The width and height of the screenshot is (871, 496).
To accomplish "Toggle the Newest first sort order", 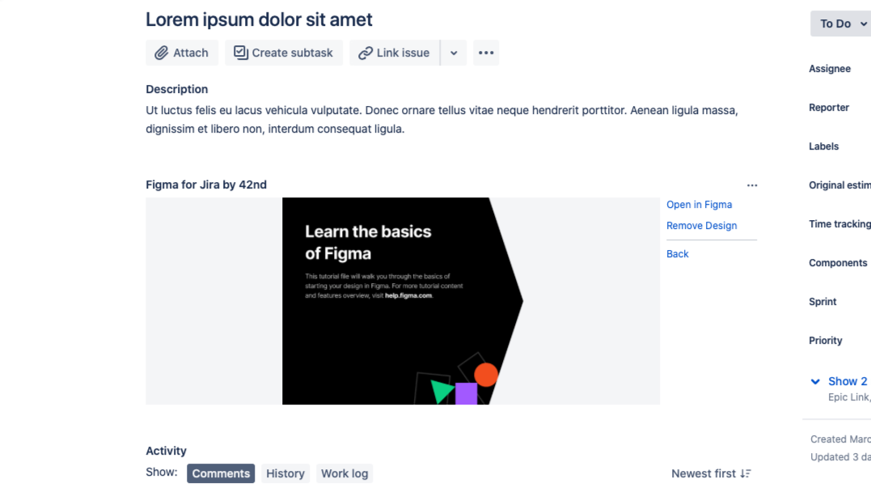I will click(x=711, y=473).
